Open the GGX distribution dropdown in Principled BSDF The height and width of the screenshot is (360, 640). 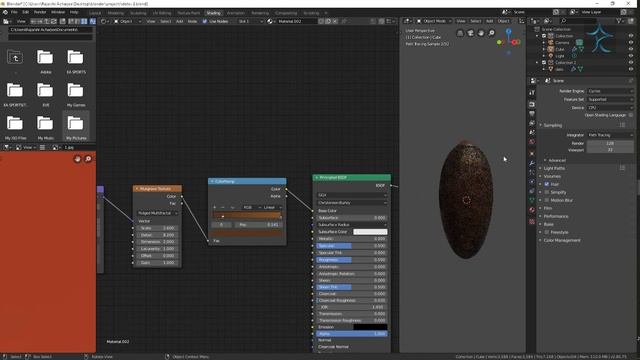[x=351, y=195]
